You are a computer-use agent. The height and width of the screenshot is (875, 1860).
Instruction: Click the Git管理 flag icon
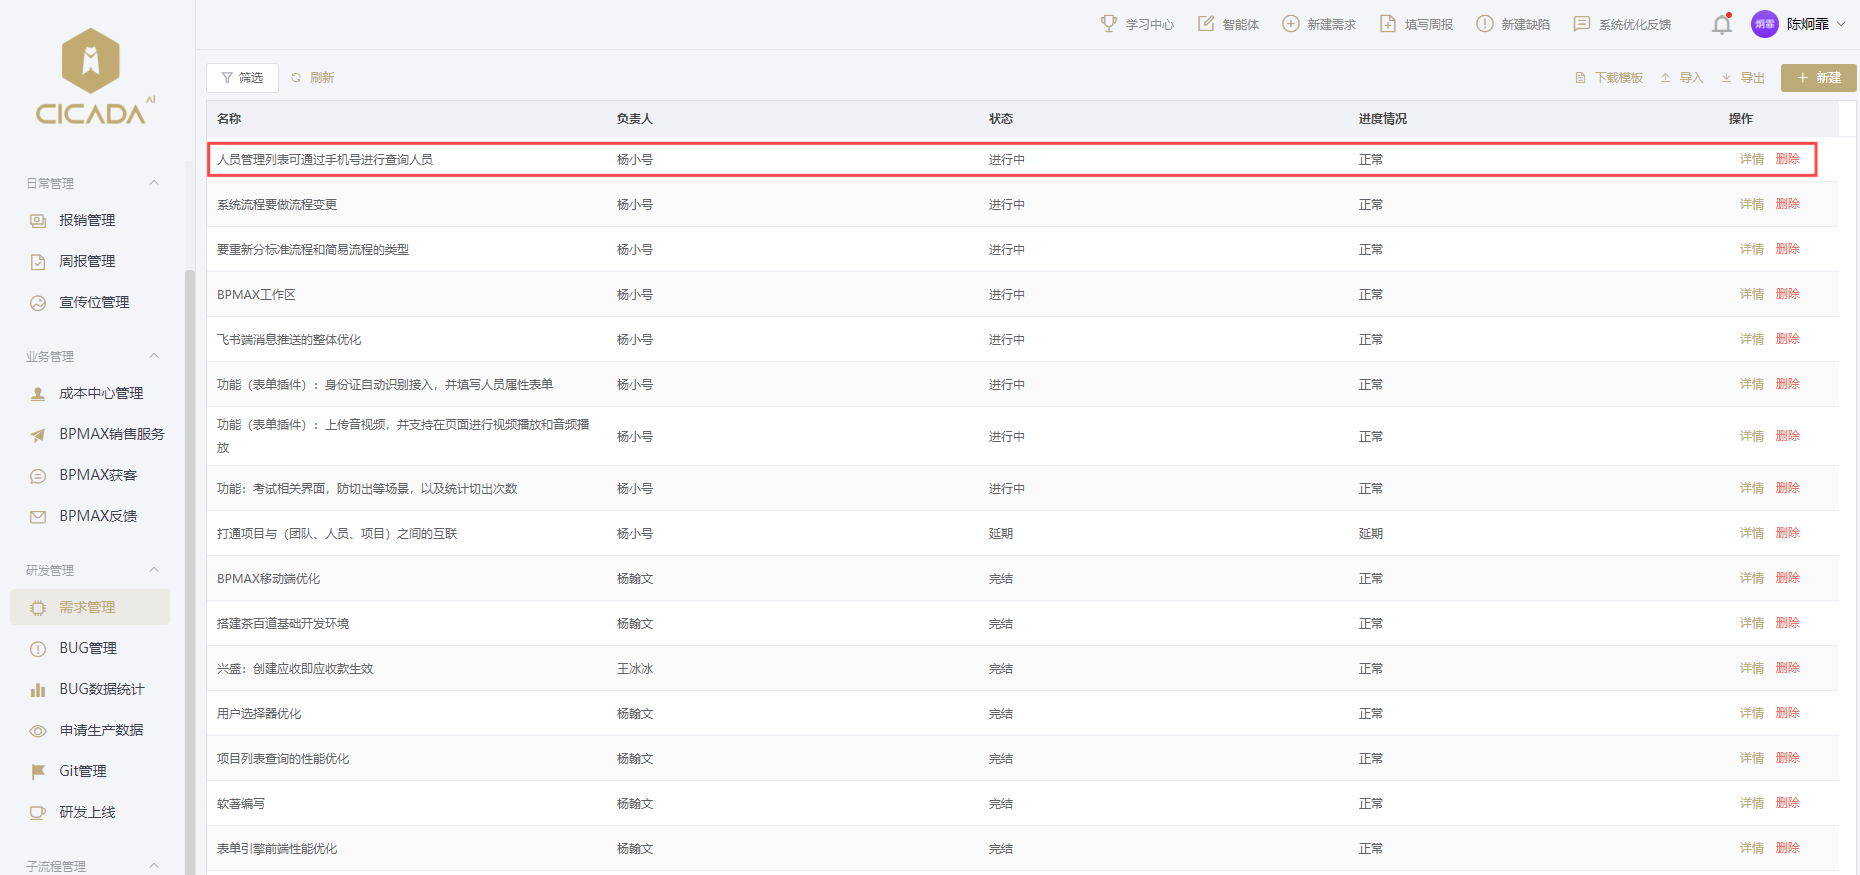[38, 772]
